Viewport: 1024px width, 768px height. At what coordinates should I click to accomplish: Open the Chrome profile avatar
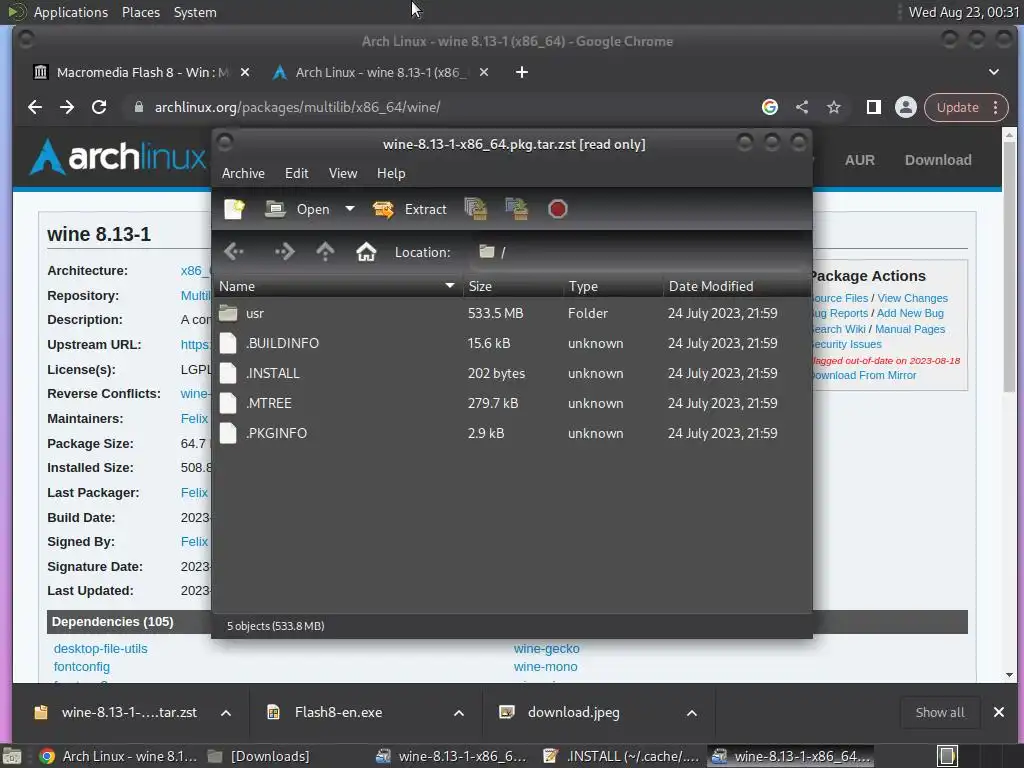click(x=906, y=107)
